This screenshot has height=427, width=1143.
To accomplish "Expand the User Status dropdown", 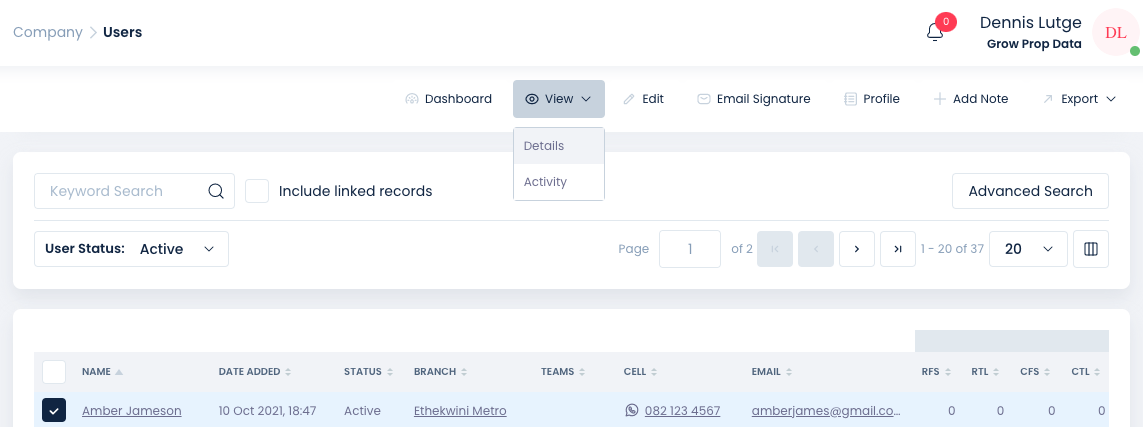I will click(x=131, y=249).
